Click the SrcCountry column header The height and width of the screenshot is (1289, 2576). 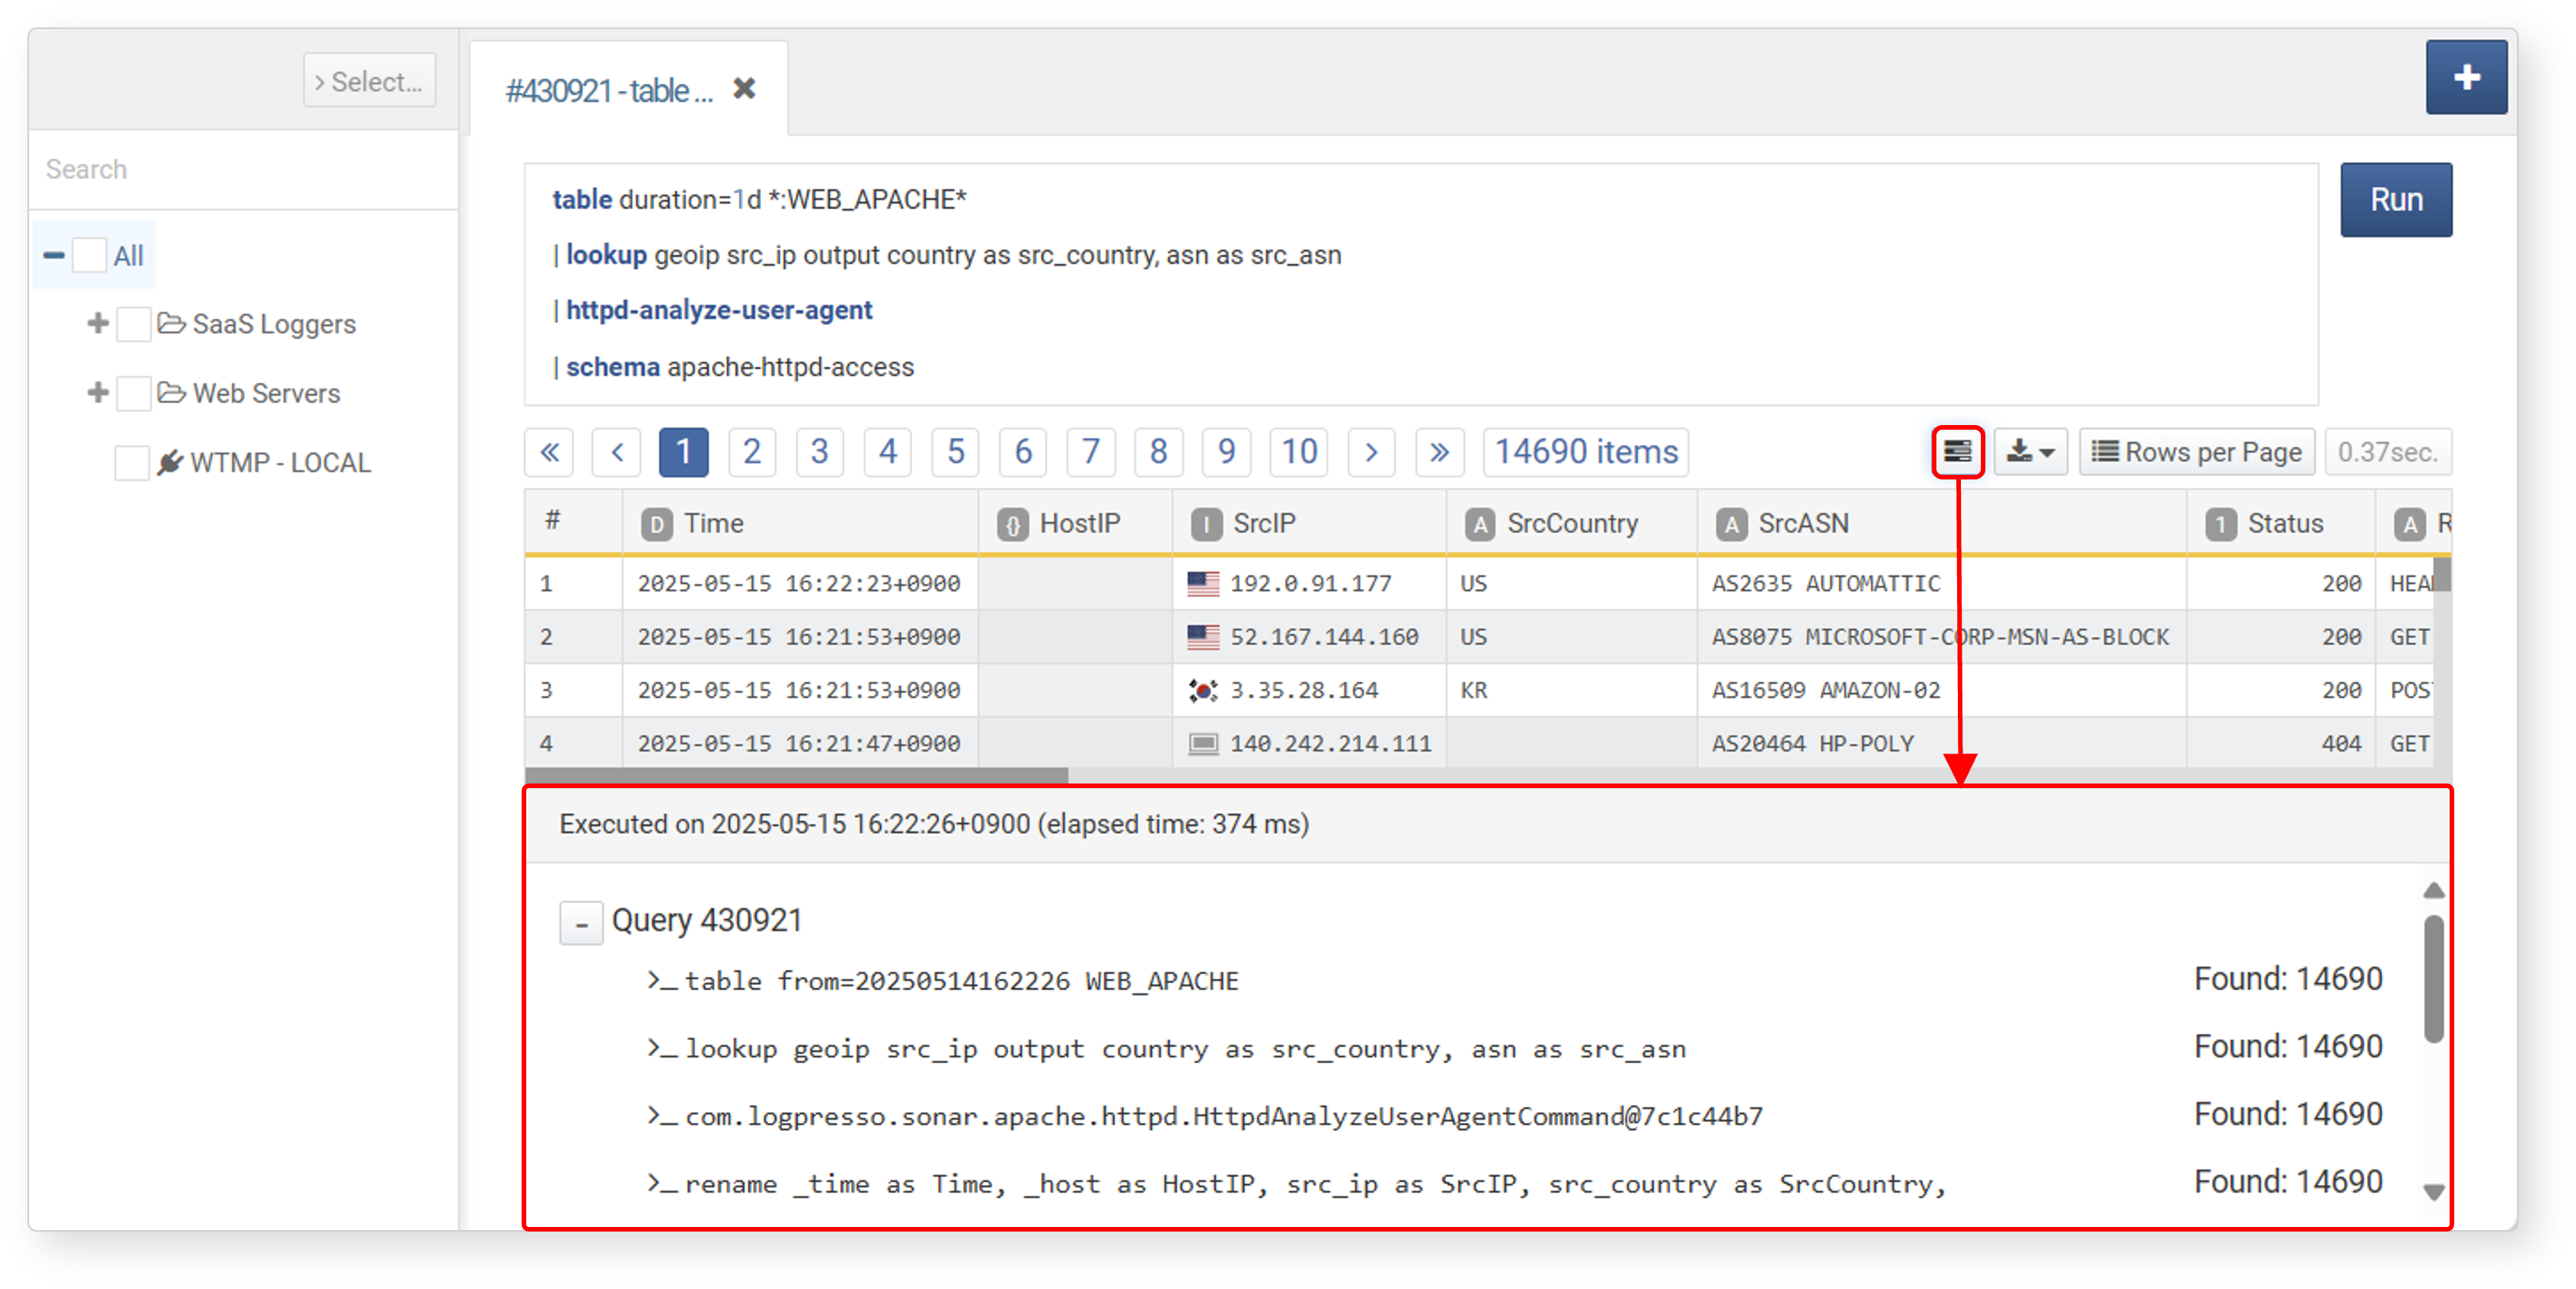[x=1572, y=523]
